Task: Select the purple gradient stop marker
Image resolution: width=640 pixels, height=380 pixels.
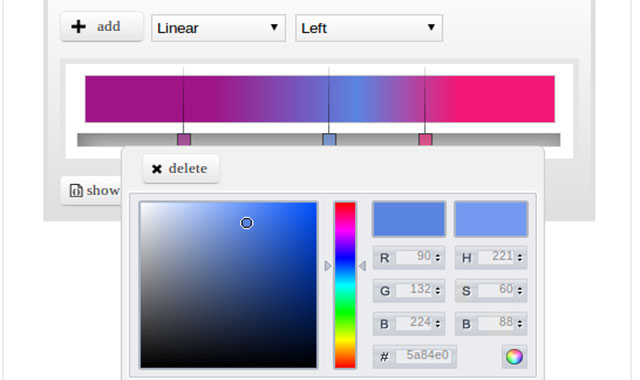Action: pyautogui.click(x=184, y=140)
